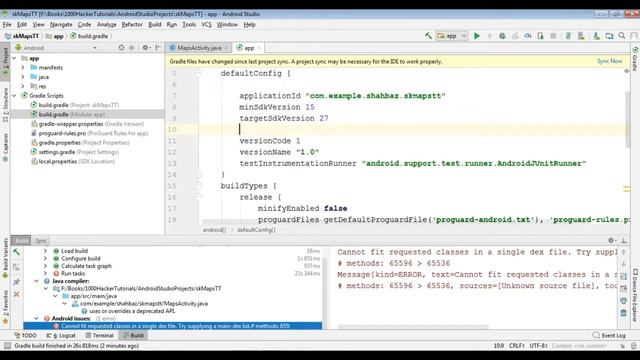Image resolution: width=640 pixels, height=360 pixels.
Task: Open the File menu
Action: tap(7, 24)
